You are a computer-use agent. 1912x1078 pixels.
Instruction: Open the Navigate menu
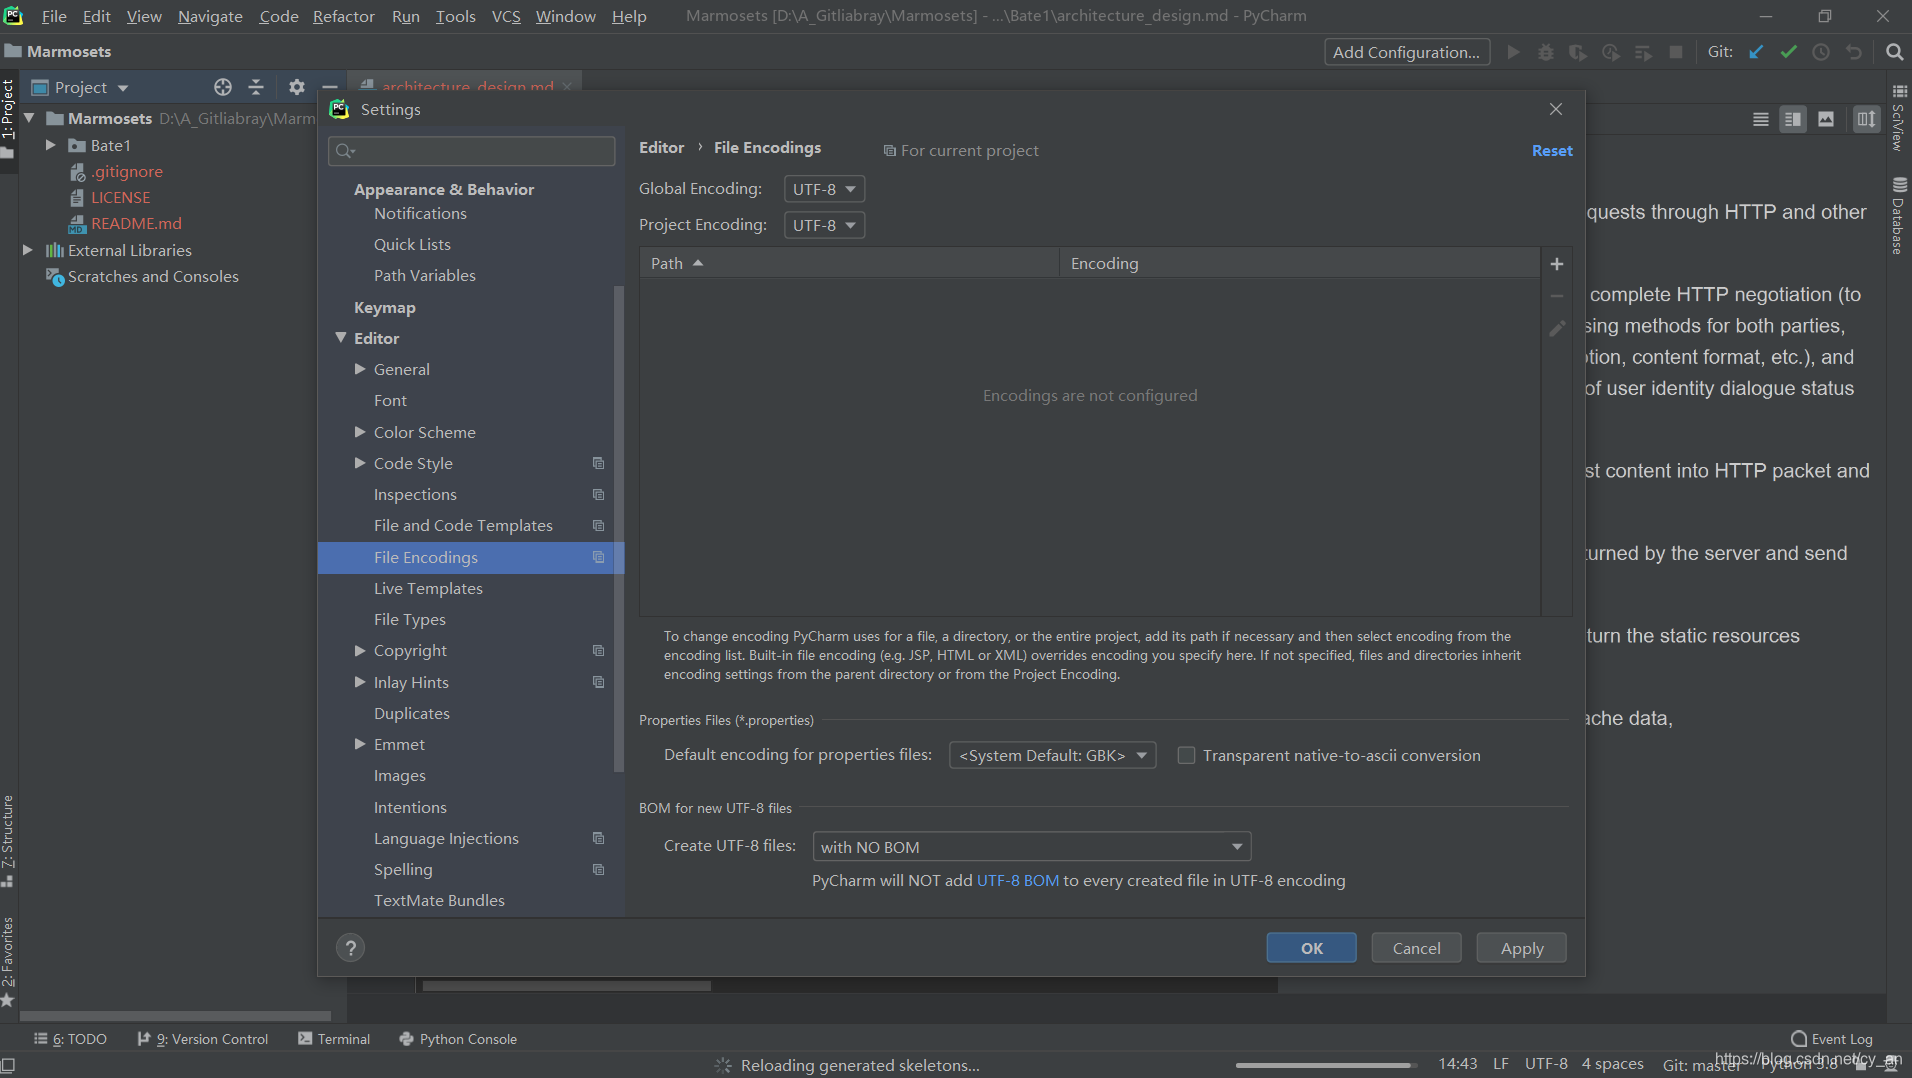tap(210, 16)
